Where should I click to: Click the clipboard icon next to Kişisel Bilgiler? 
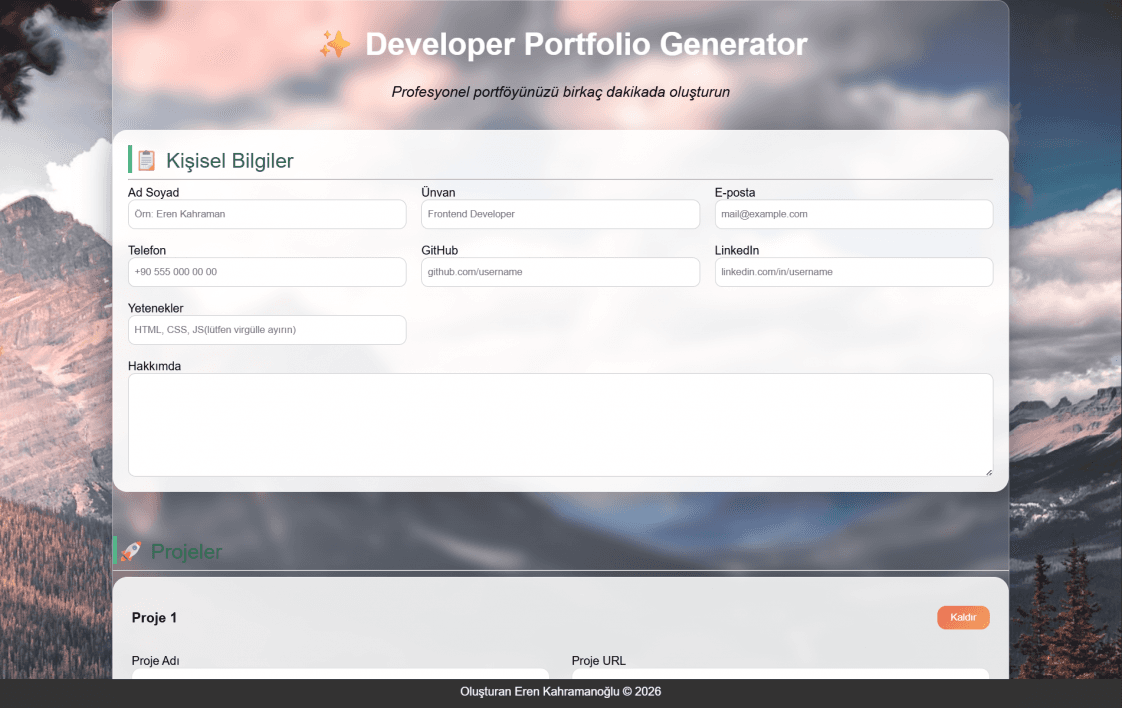coord(147,160)
